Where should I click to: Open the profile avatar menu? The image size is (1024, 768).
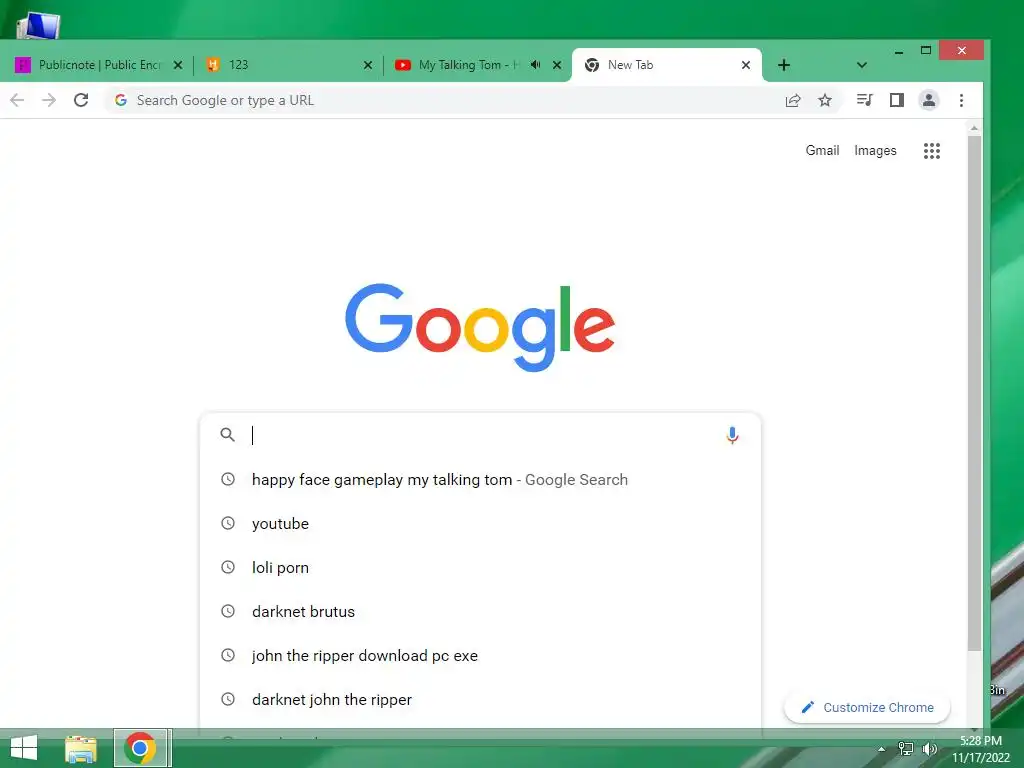click(929, 100)
